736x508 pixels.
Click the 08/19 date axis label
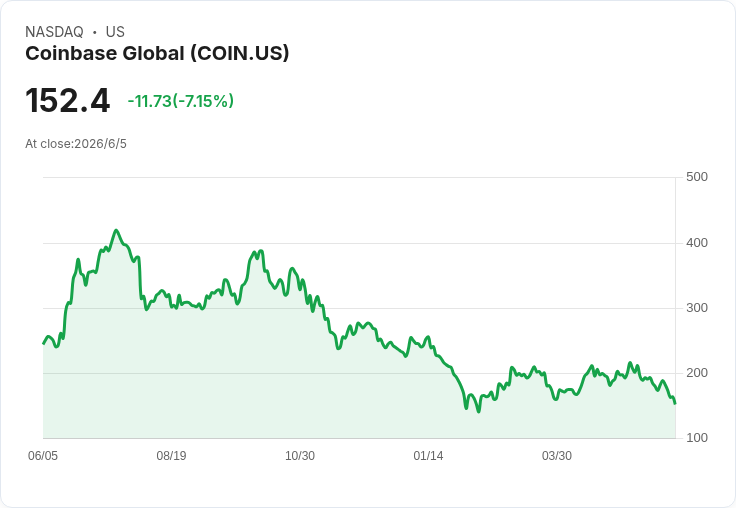point(171,456)
